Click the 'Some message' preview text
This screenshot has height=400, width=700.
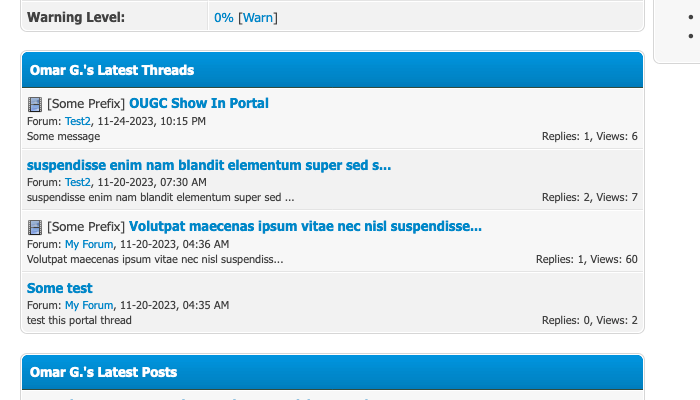coord(64,136)
